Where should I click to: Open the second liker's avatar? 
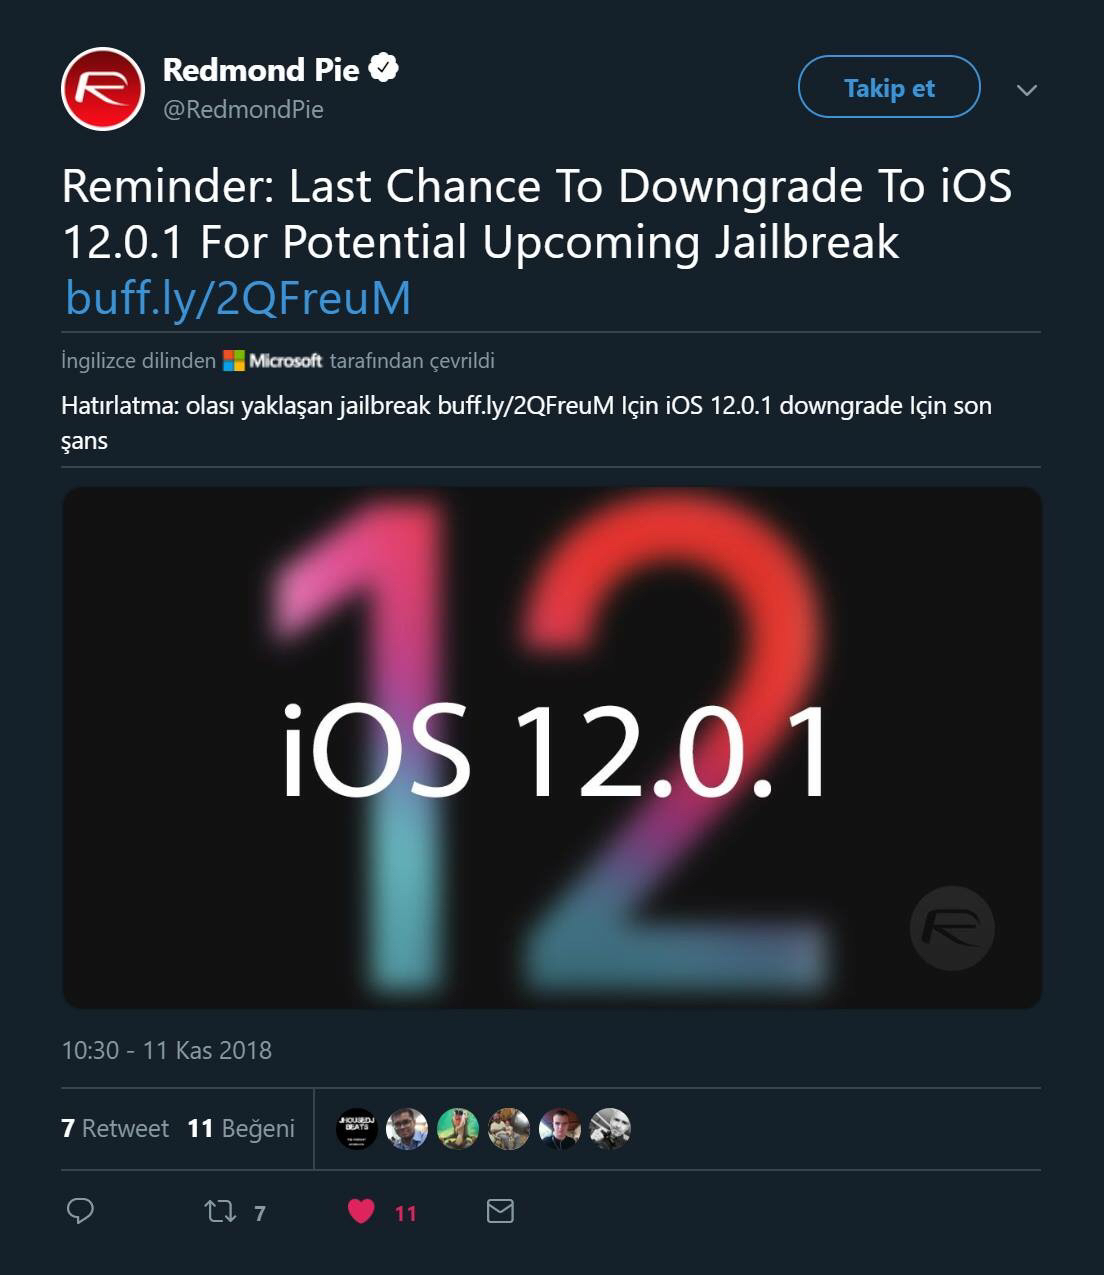point(407,1128)
